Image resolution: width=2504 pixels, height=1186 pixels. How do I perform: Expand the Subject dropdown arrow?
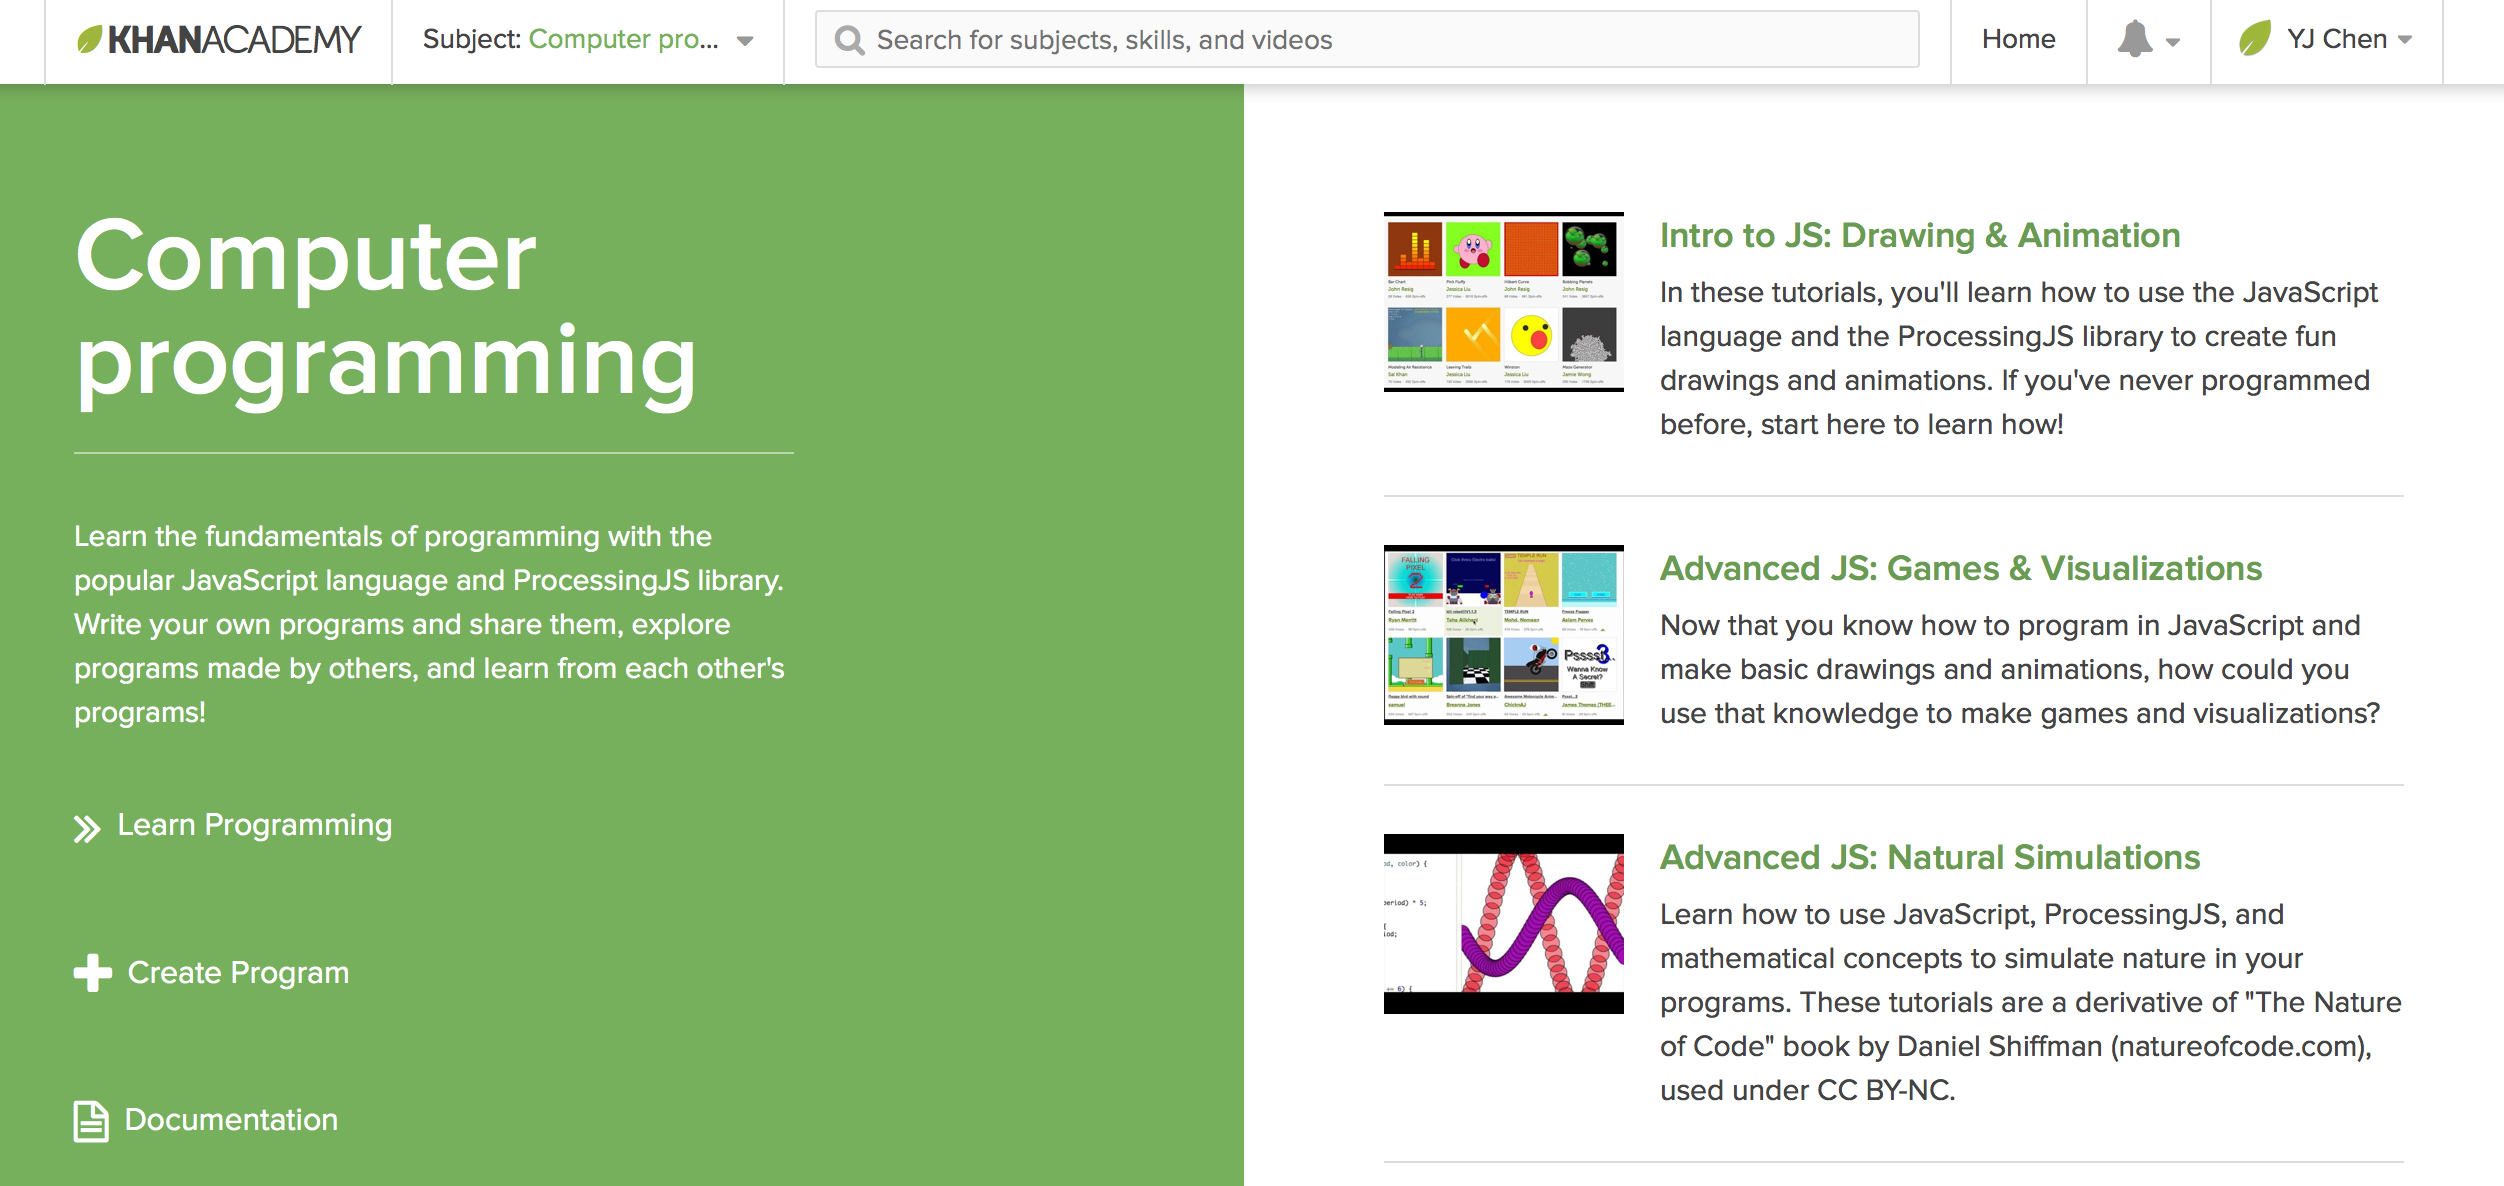point(745,41)
